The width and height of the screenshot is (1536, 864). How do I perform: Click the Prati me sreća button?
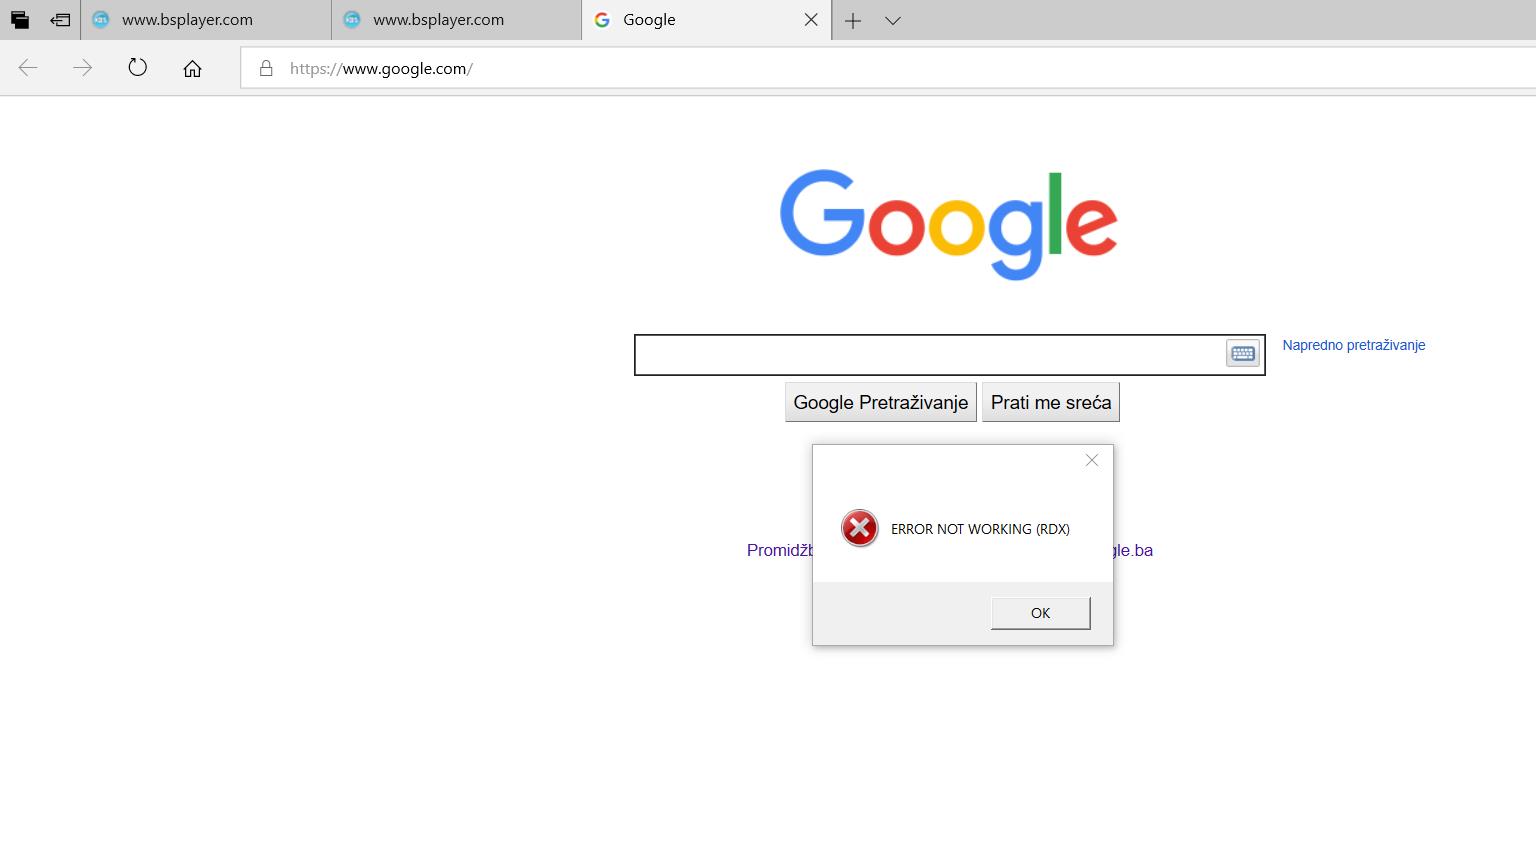(1050, 402)
